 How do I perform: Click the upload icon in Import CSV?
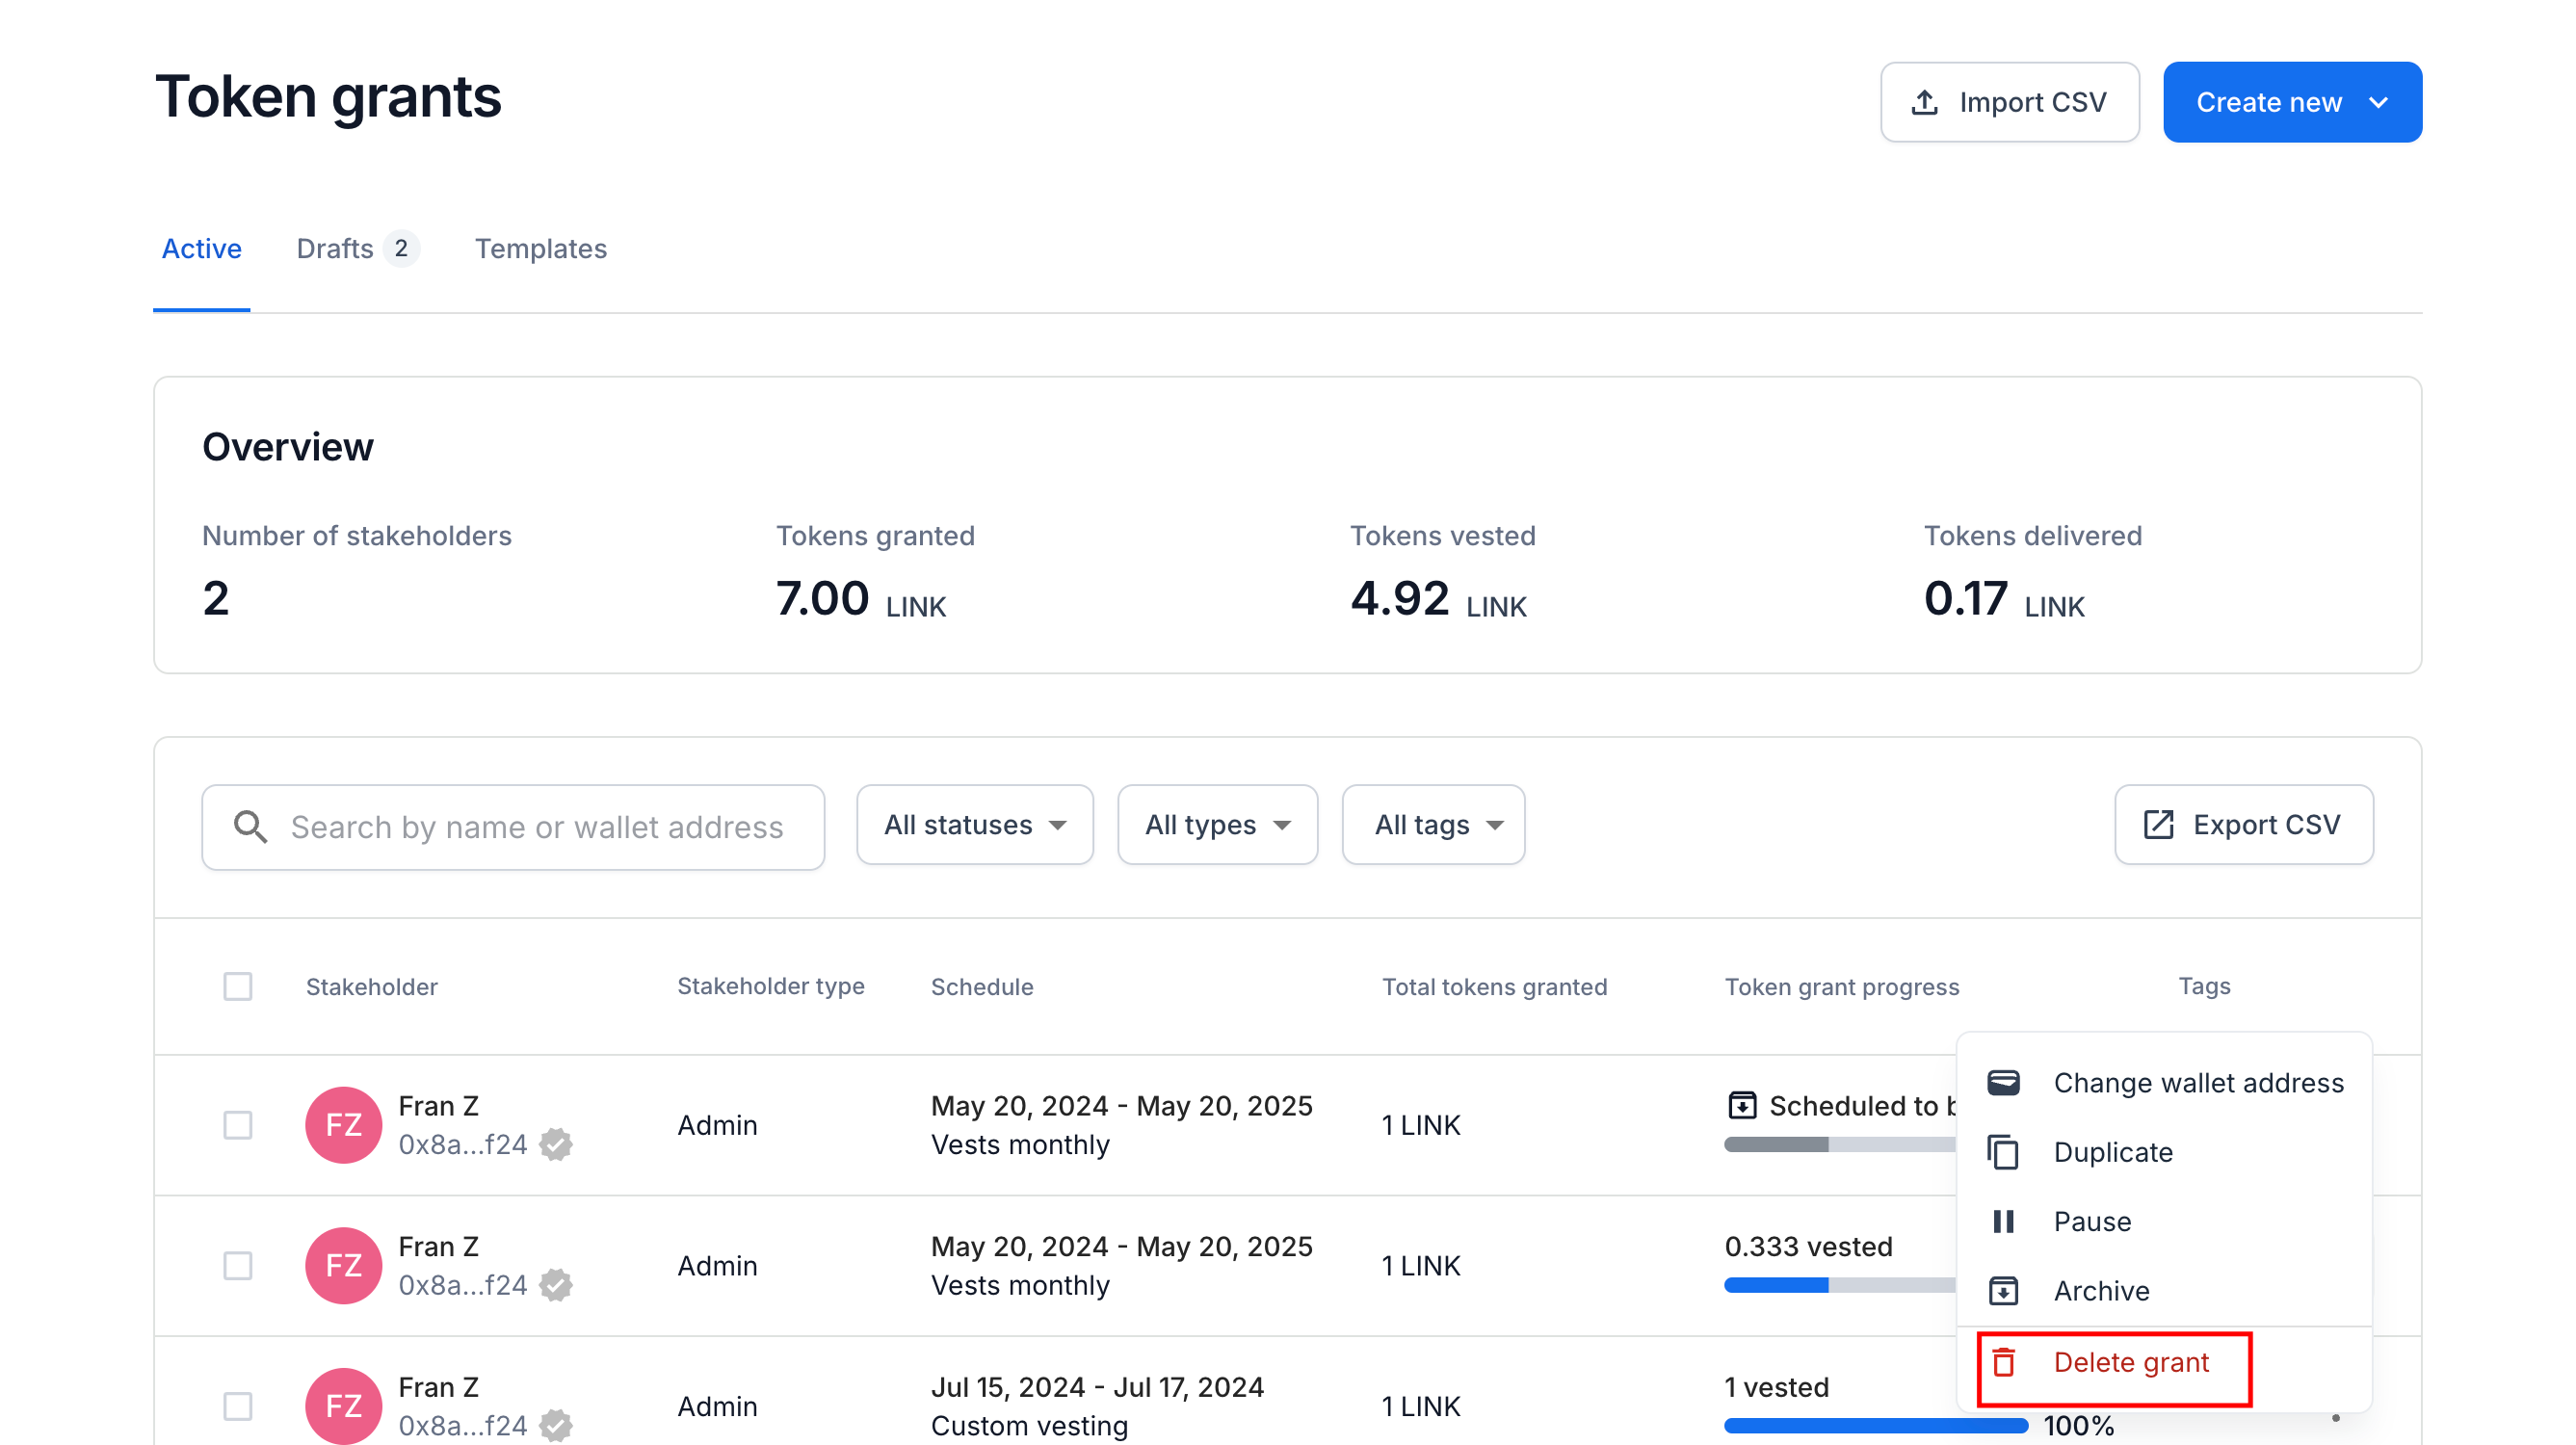[x=1924, y=102]
